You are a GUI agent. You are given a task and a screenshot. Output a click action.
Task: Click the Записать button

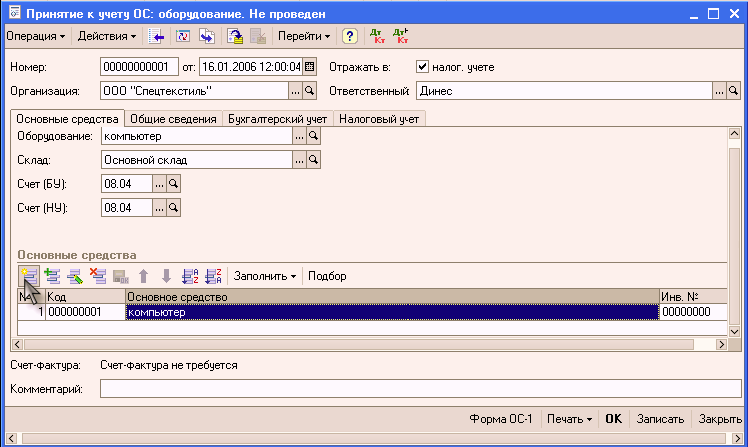click(x=660, y=419)
